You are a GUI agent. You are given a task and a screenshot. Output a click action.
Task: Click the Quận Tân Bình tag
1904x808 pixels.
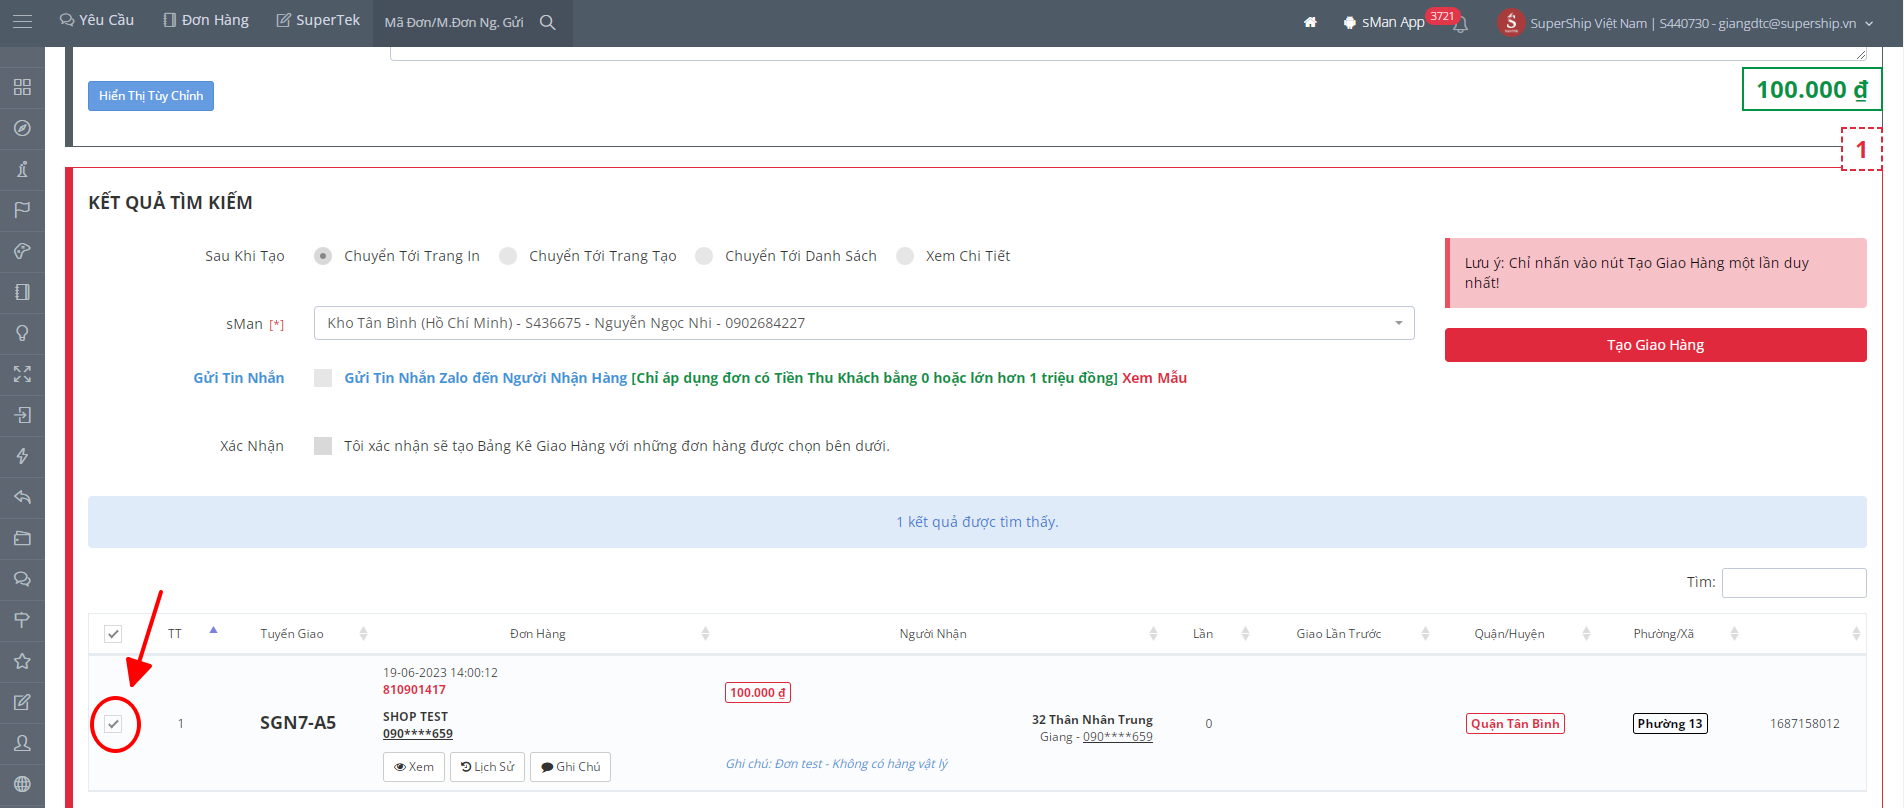click(1515, 724)
